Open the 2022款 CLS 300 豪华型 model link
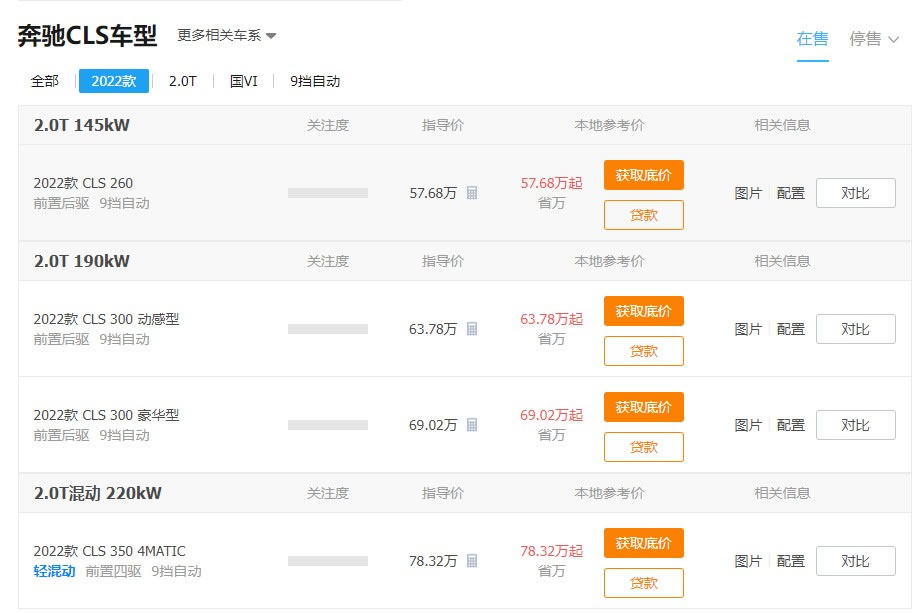 click(106, 415)
